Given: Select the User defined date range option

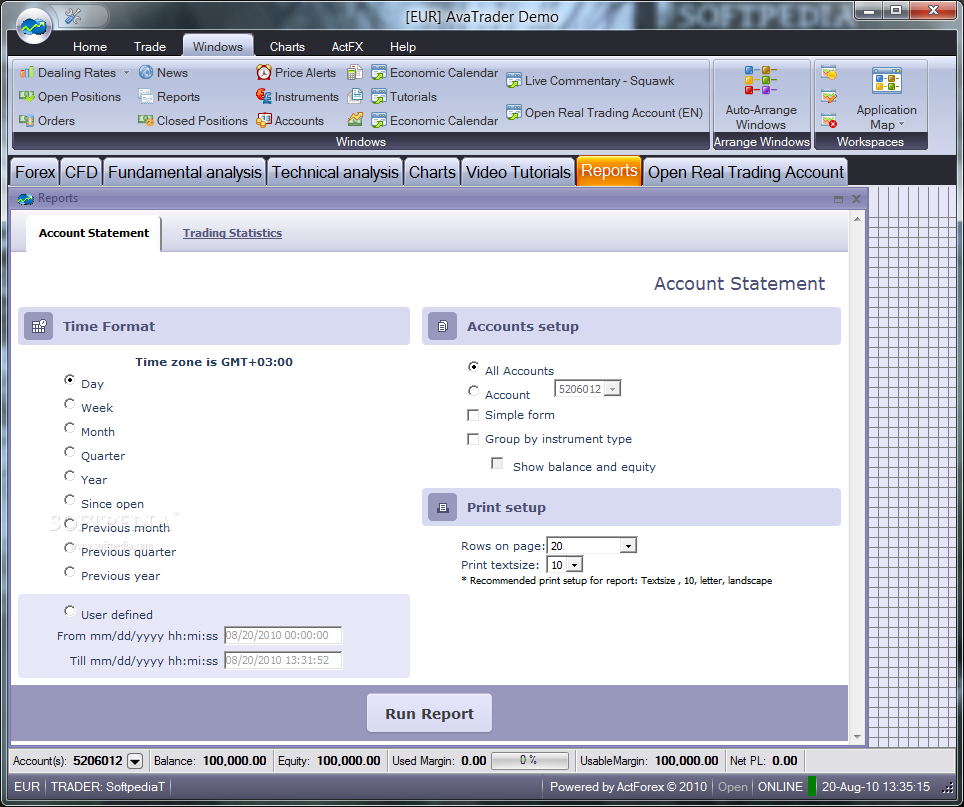Looking at the screenshot, I should point(69,611).
